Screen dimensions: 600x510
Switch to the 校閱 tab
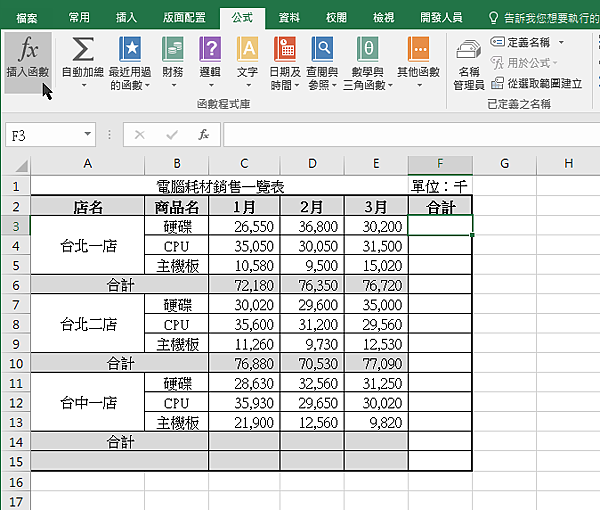tap(336, 18)
